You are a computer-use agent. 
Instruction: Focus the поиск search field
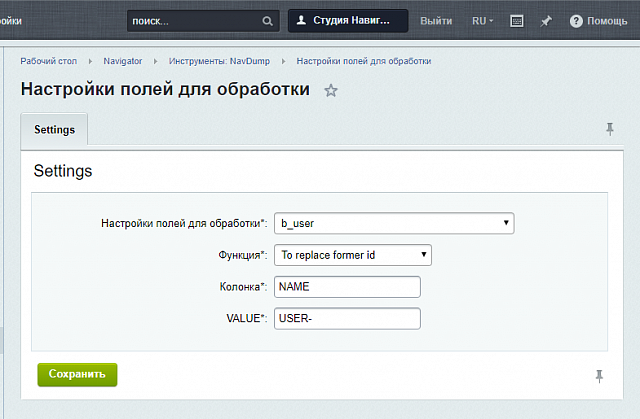point(203,21)
